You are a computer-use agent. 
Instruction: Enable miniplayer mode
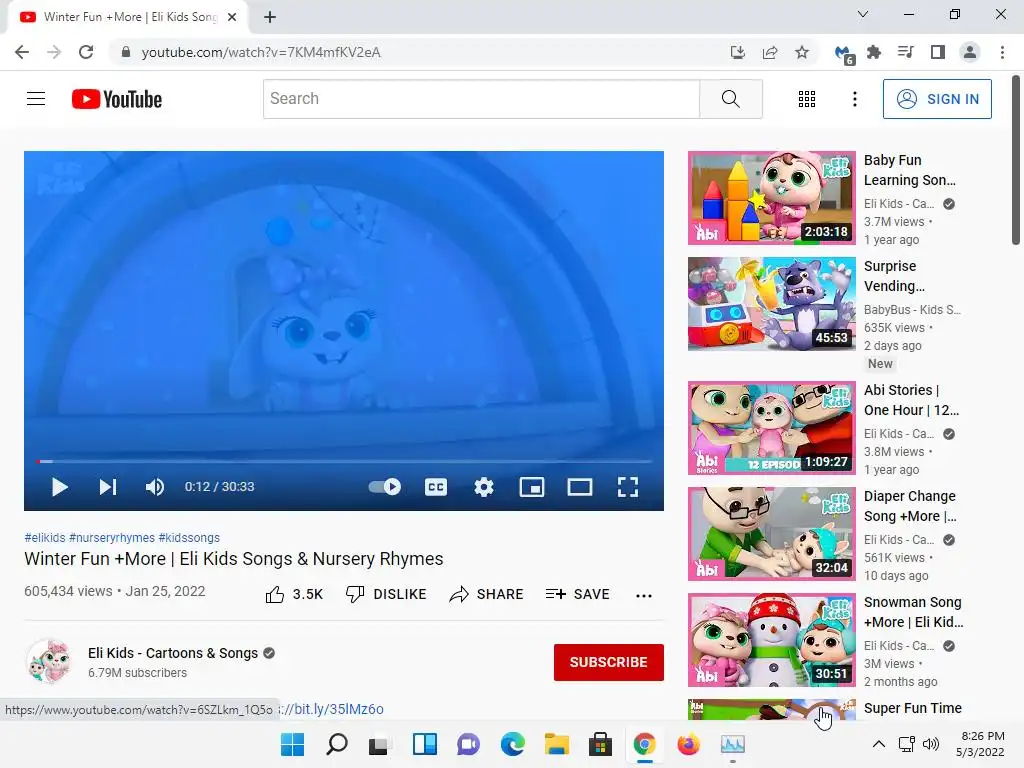[532, 487]
